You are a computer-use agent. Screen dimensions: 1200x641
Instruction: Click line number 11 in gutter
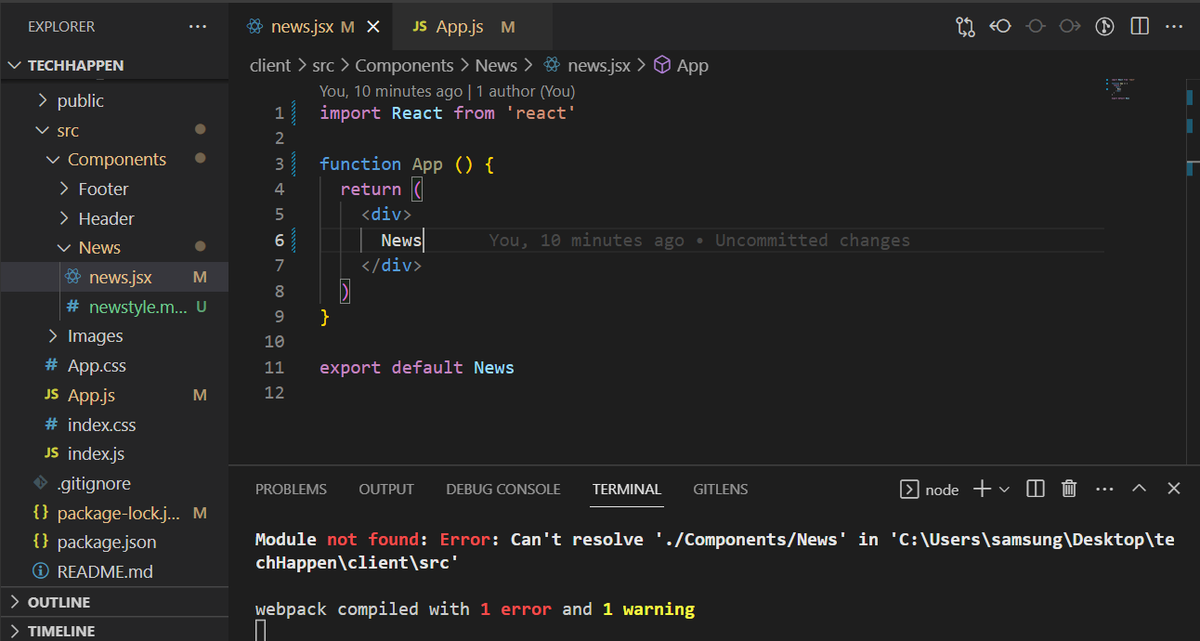275,368
